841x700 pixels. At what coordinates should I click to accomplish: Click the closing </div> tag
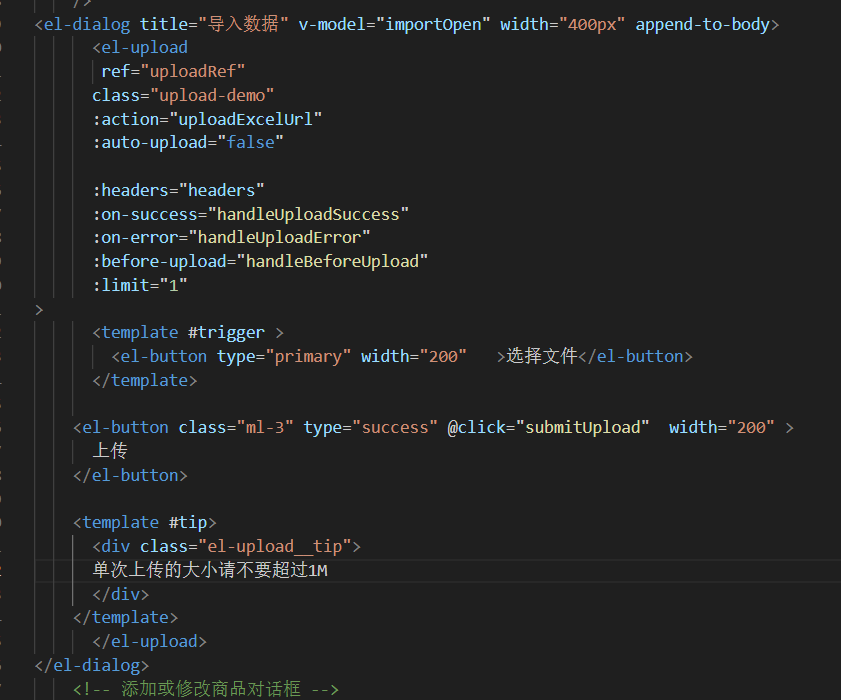pyautogui.click(x=121, y=594)
